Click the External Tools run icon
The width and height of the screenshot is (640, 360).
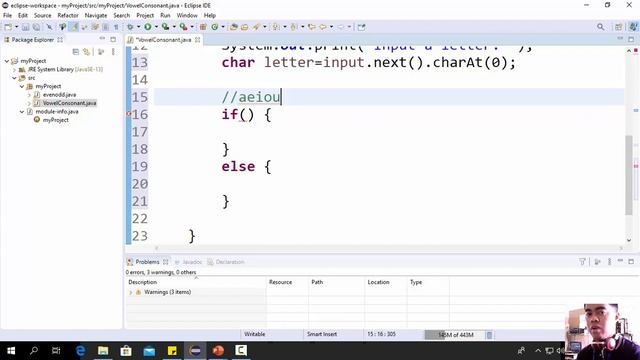[x=183, y=27]
